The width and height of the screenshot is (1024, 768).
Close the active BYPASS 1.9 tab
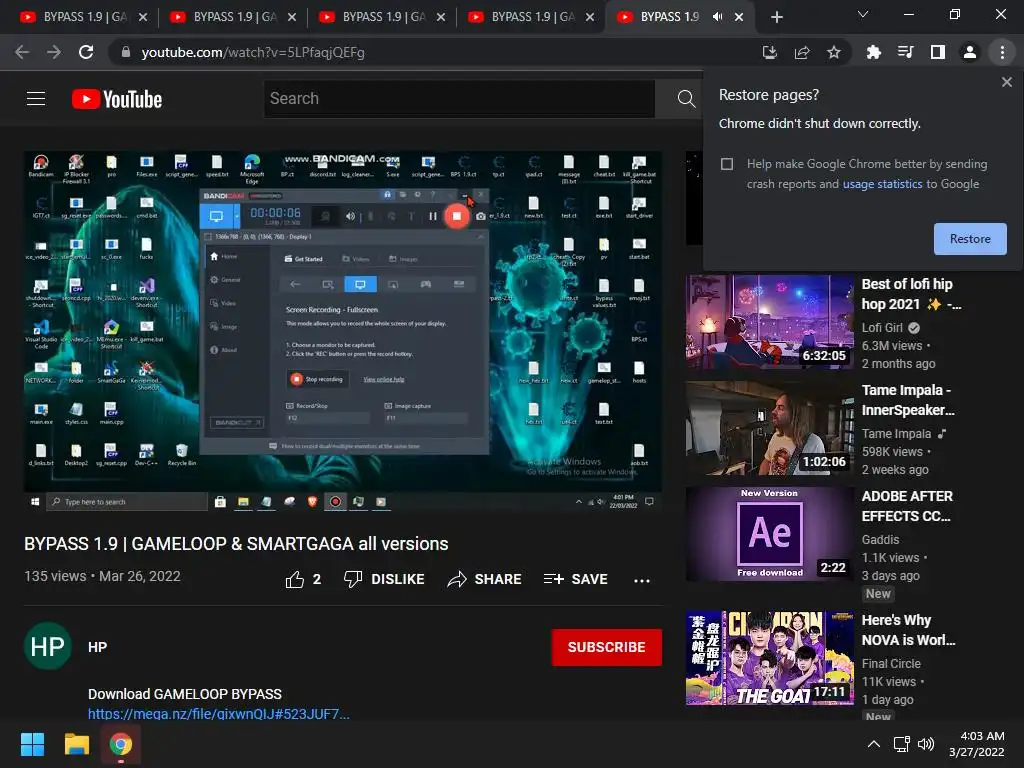pyautogui.click(x=739, y=17)
